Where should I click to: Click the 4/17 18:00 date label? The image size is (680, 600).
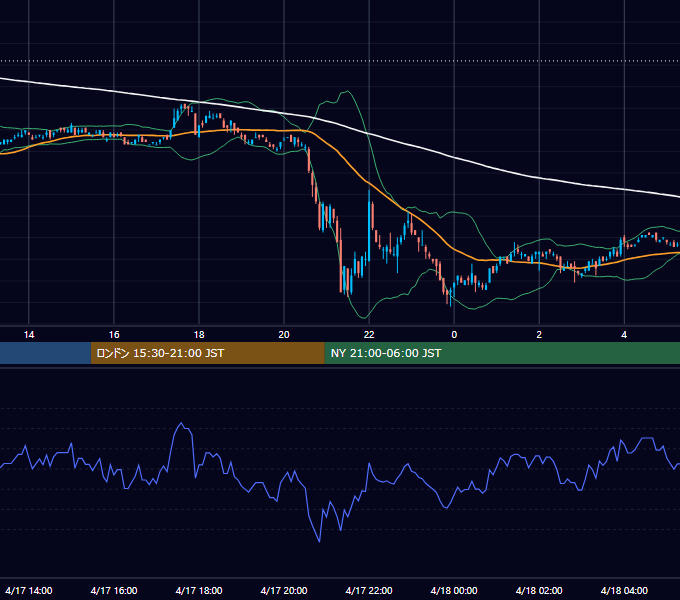[x=199, y=590]
